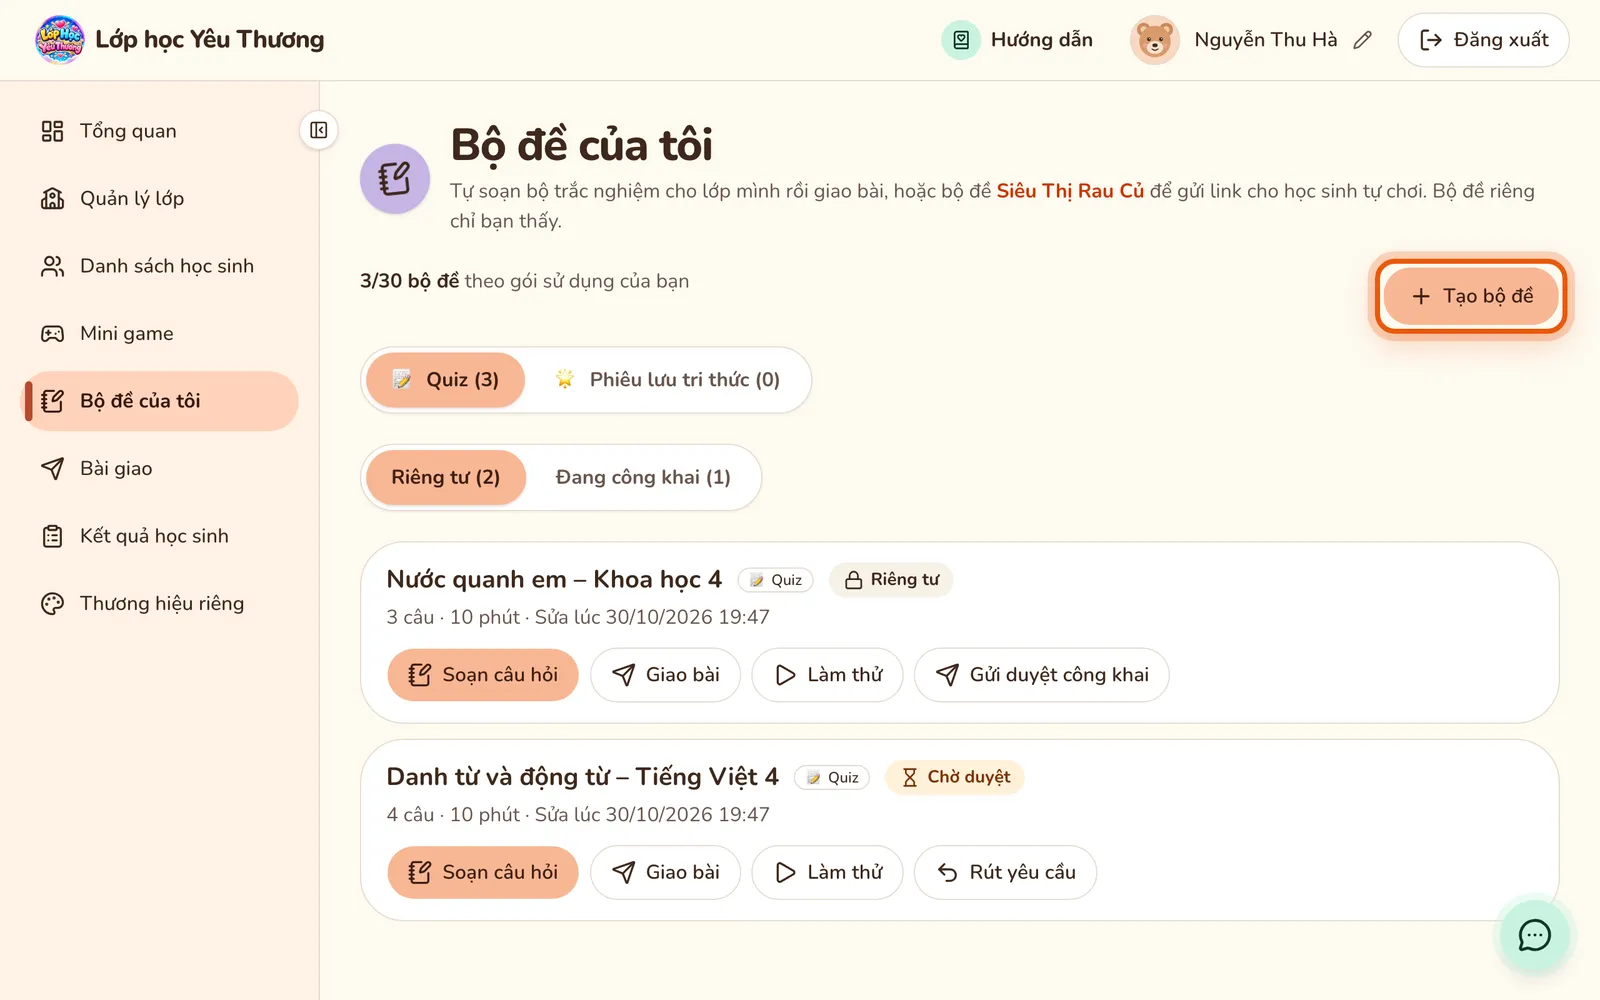View Kết quả học sinh
1600x1000 pixels.
[160, 536]
